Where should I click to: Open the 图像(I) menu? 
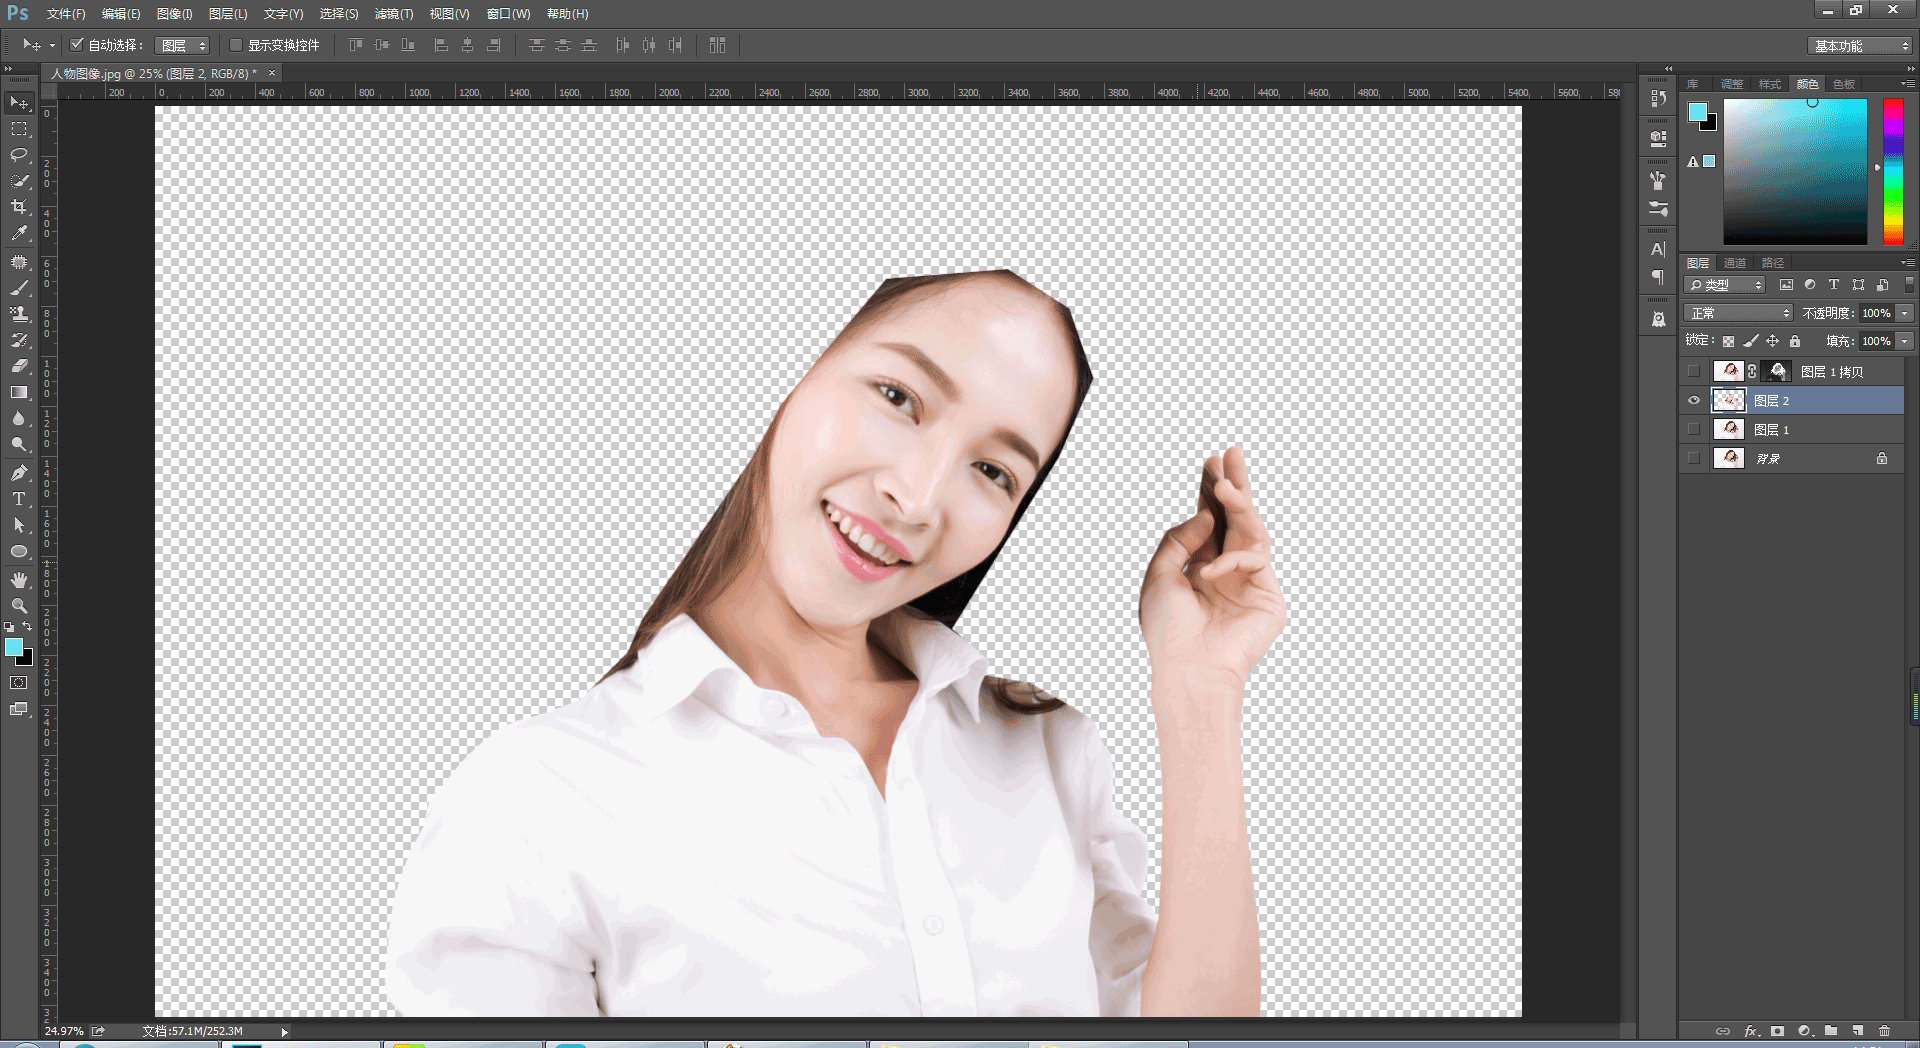tap(174, 14)
